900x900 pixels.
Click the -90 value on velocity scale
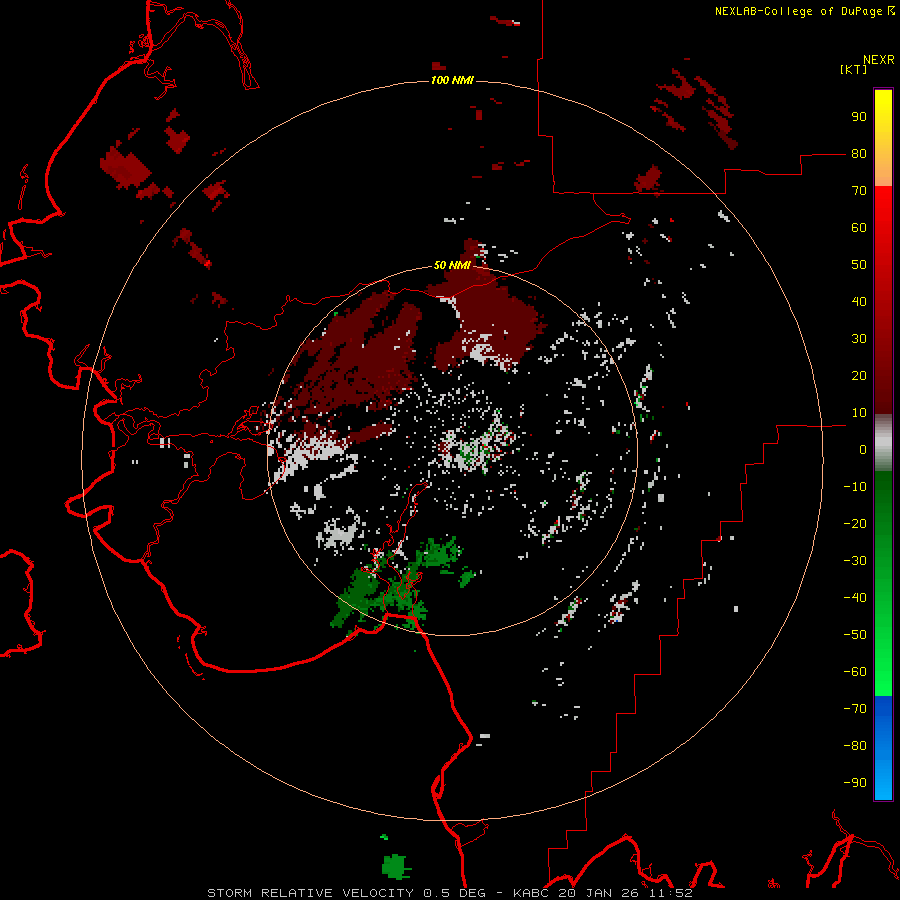855,783
